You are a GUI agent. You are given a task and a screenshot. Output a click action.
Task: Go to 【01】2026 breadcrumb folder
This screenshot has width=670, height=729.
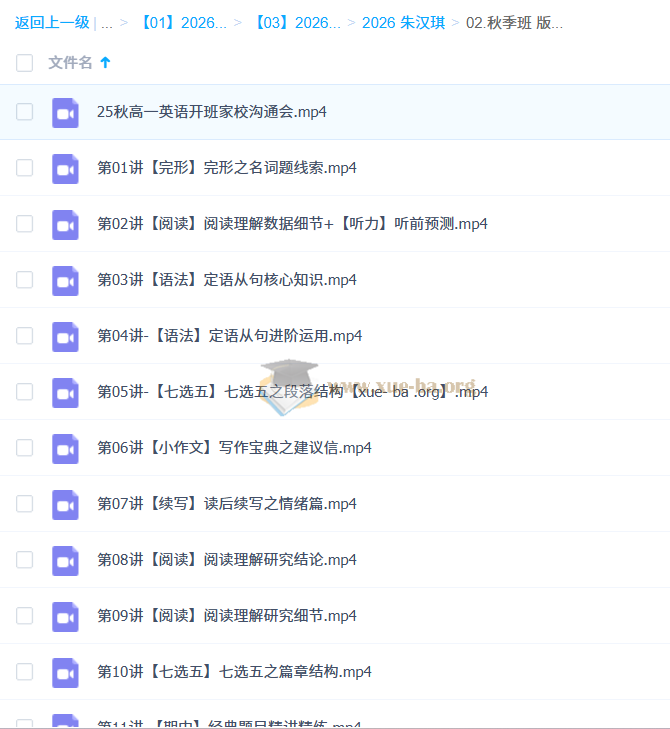pyautogui.click(x=182, y=23)
